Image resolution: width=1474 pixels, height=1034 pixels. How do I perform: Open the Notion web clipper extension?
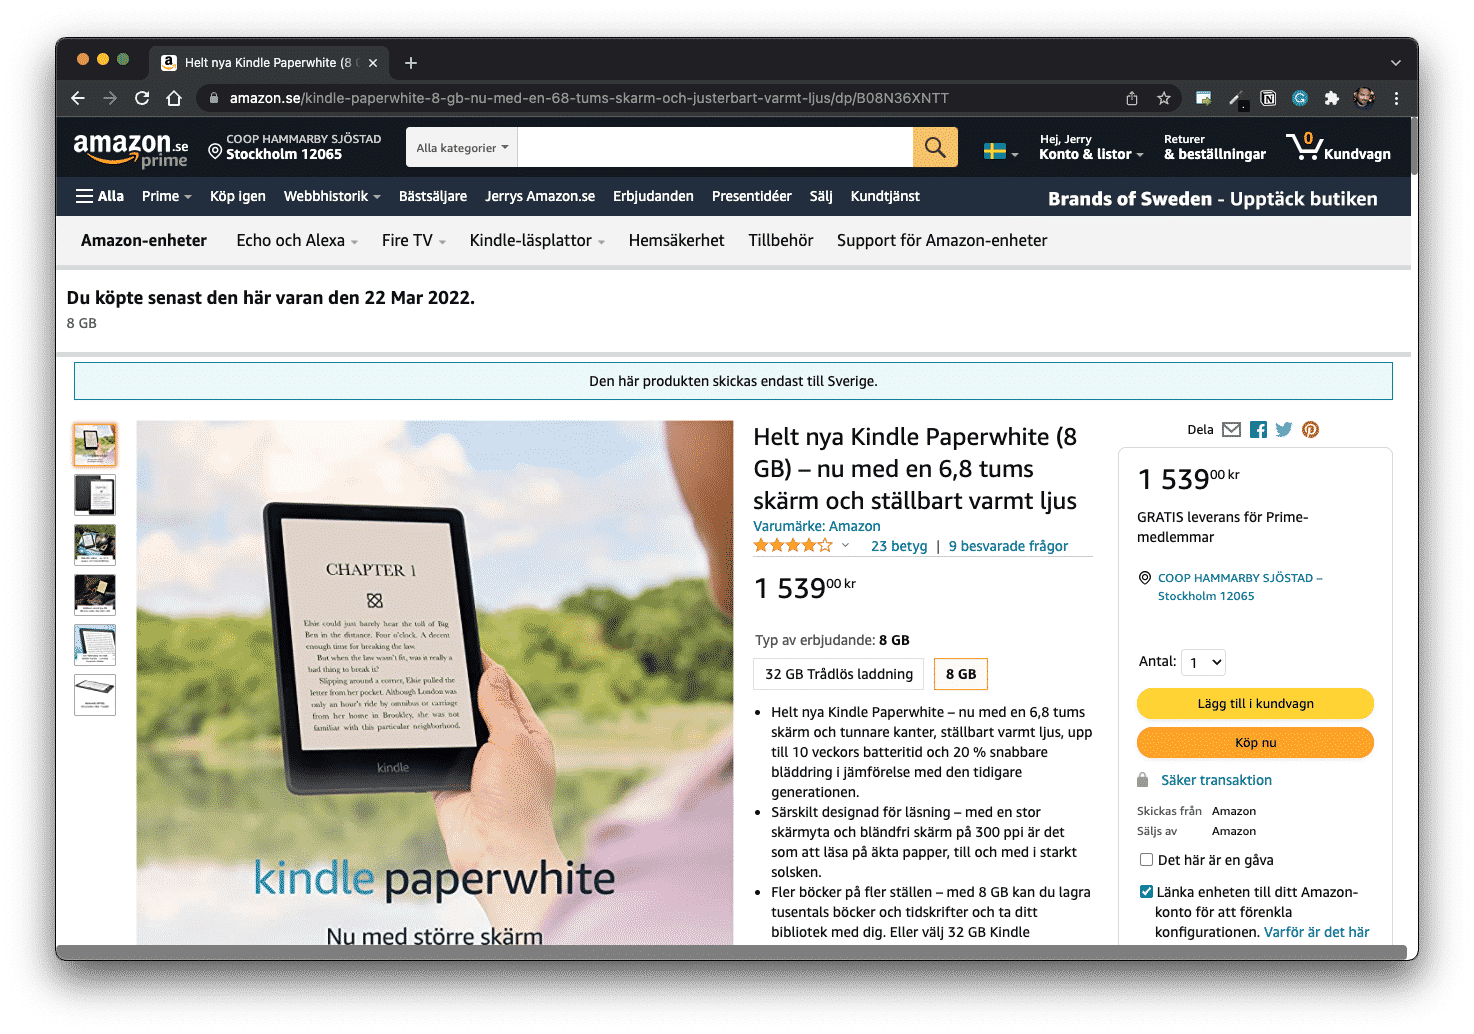pos(1268,98)
